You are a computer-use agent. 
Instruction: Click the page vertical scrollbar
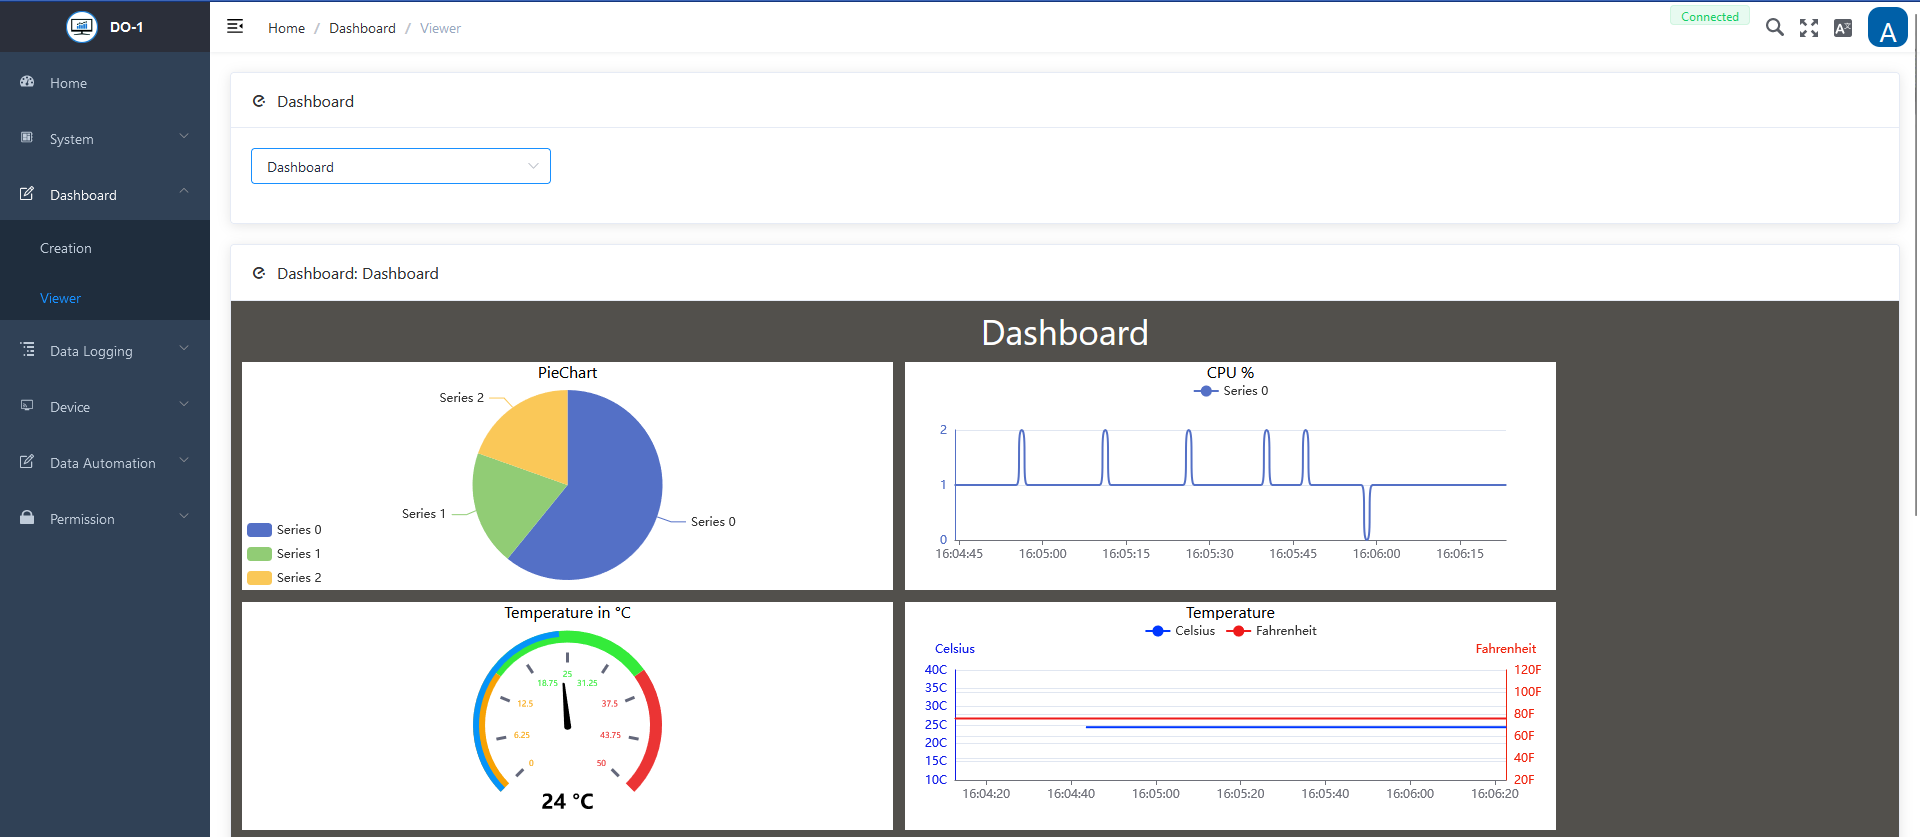click(1914, 300)
